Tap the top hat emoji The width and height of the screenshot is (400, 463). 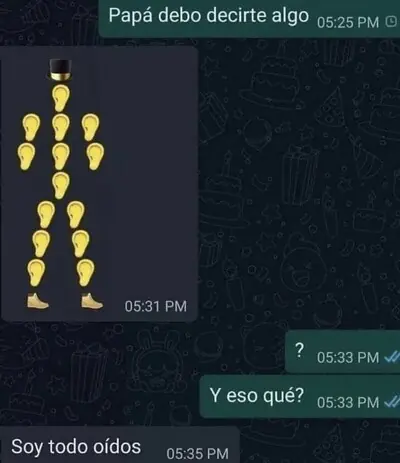coord(60,70)
